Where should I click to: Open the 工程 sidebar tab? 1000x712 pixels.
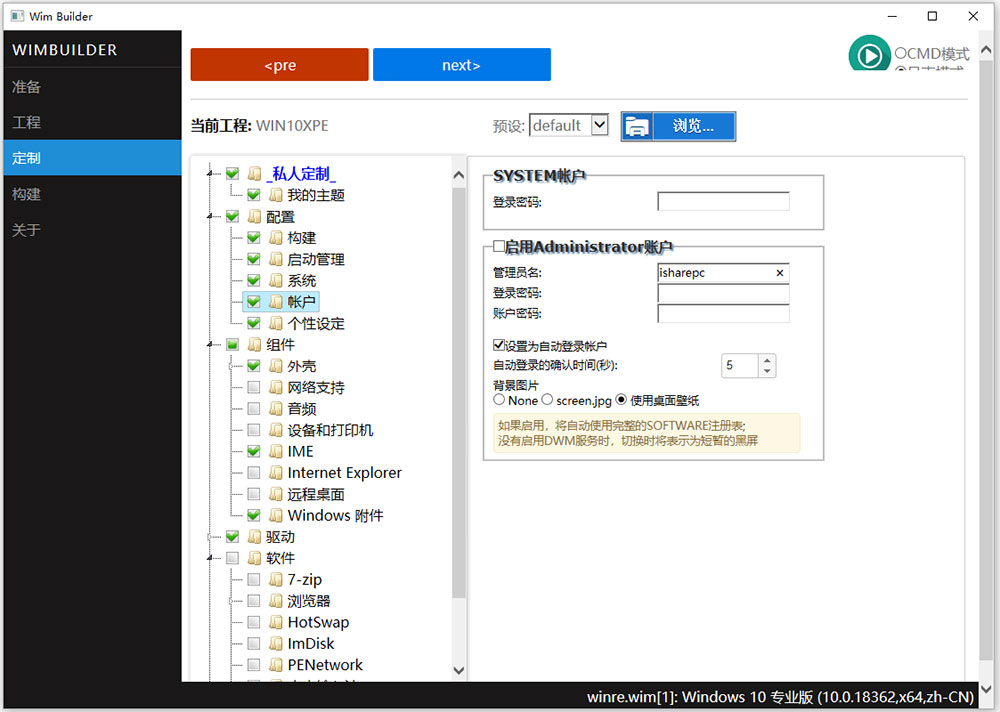tap(92, 122)
